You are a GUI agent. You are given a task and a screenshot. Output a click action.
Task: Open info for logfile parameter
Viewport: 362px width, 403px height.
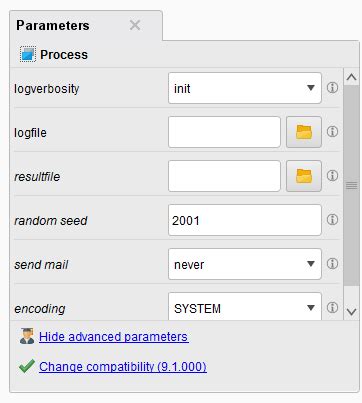pyautogui.click(x=332, y=132)
